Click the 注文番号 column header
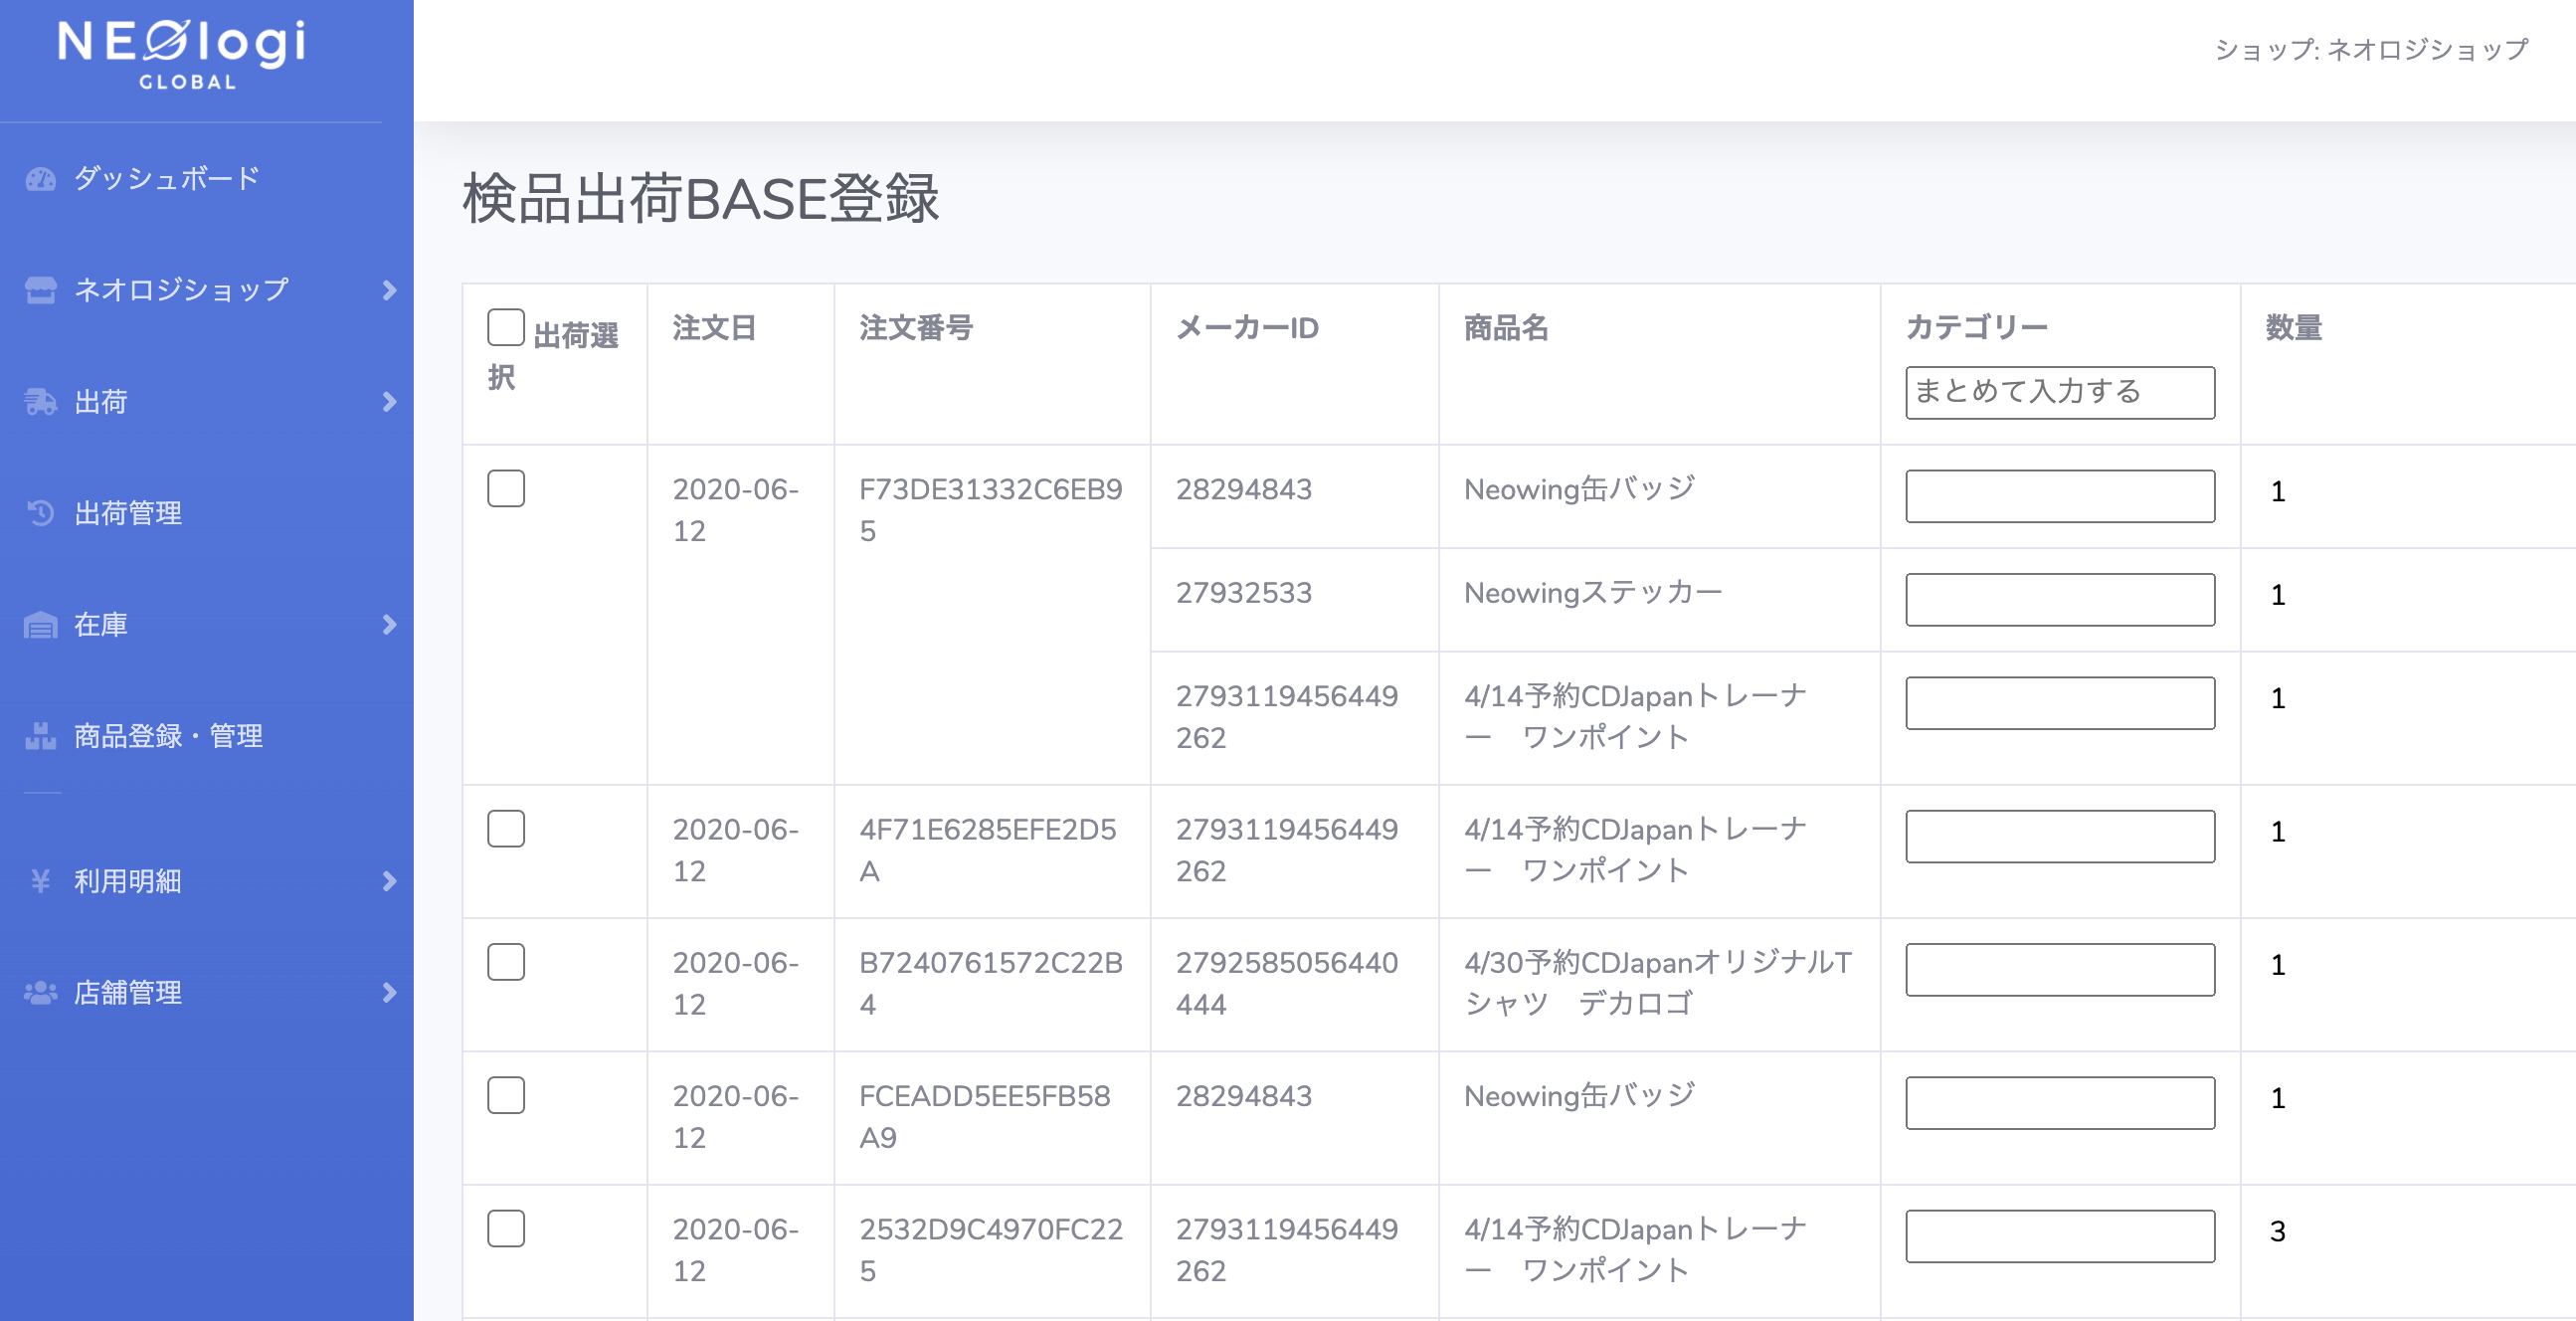The image size is (2576, 1321). 916,328
